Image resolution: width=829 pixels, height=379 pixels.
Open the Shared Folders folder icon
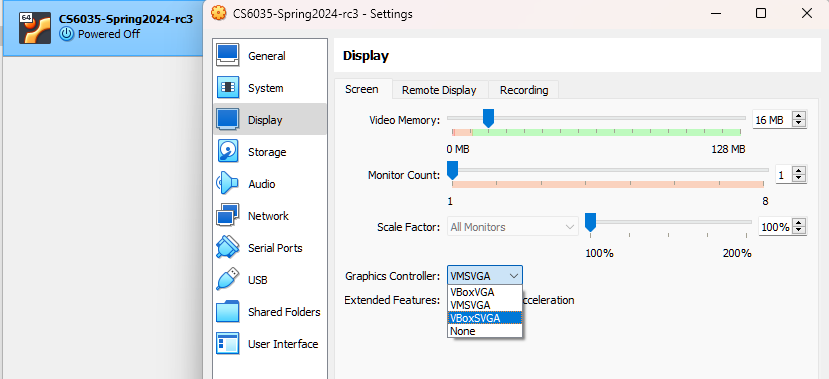(228, 311)
